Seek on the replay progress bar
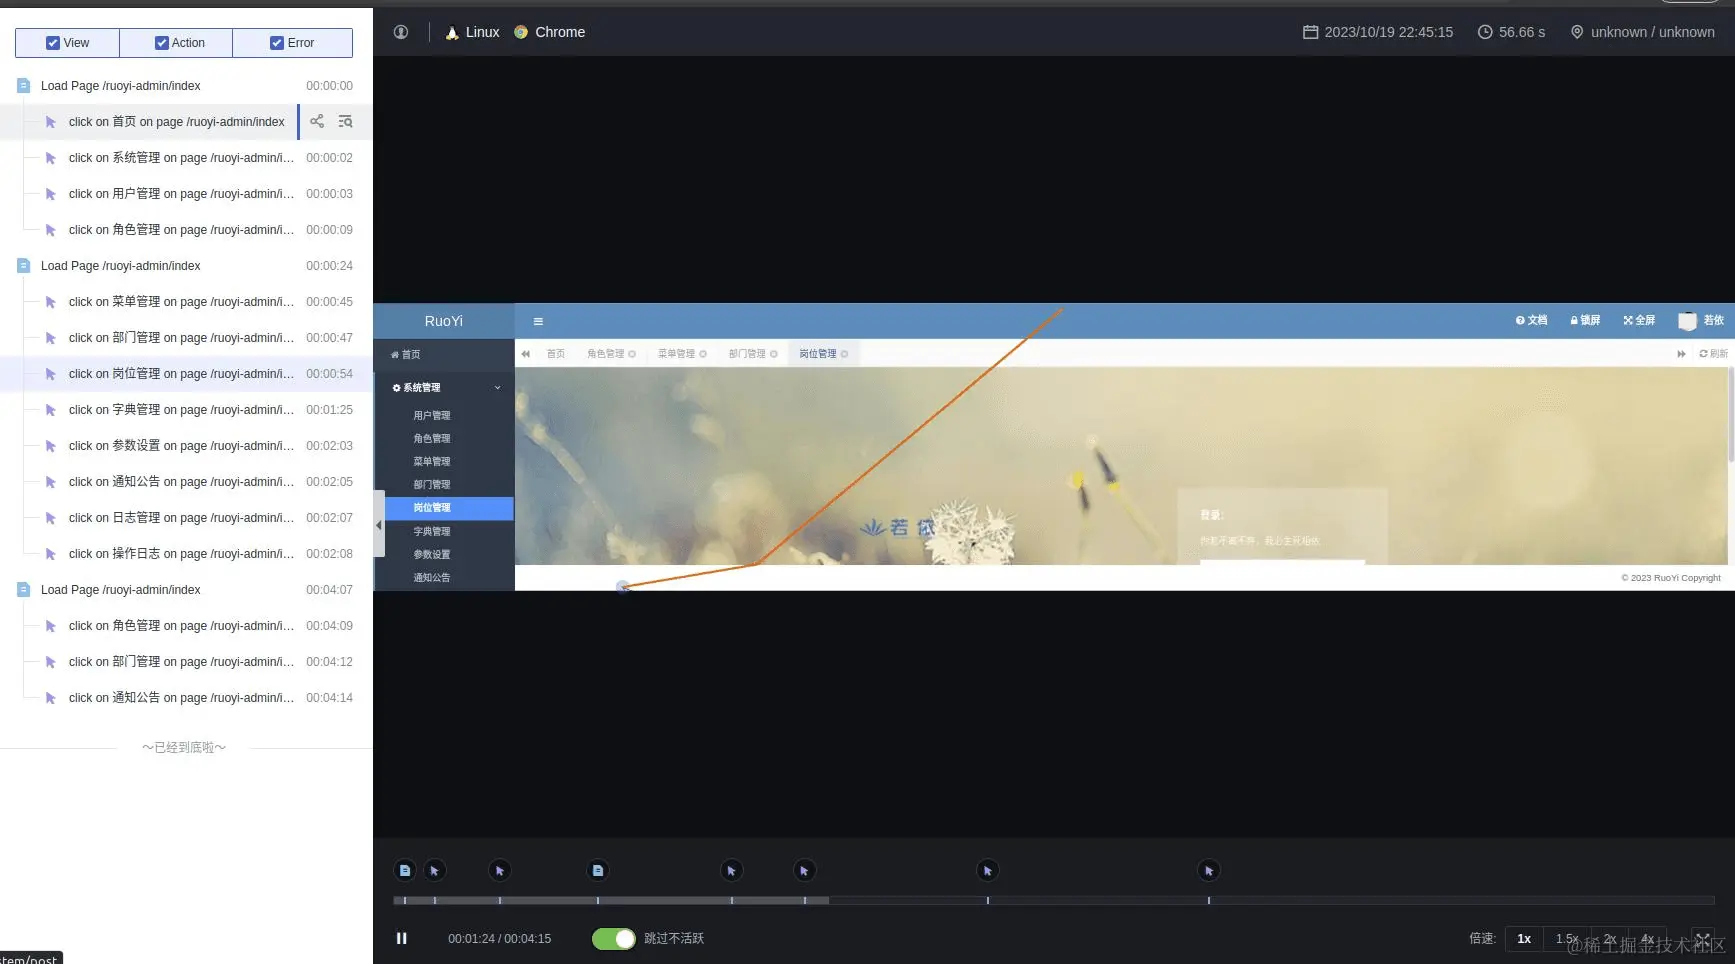 [1054, 900]
